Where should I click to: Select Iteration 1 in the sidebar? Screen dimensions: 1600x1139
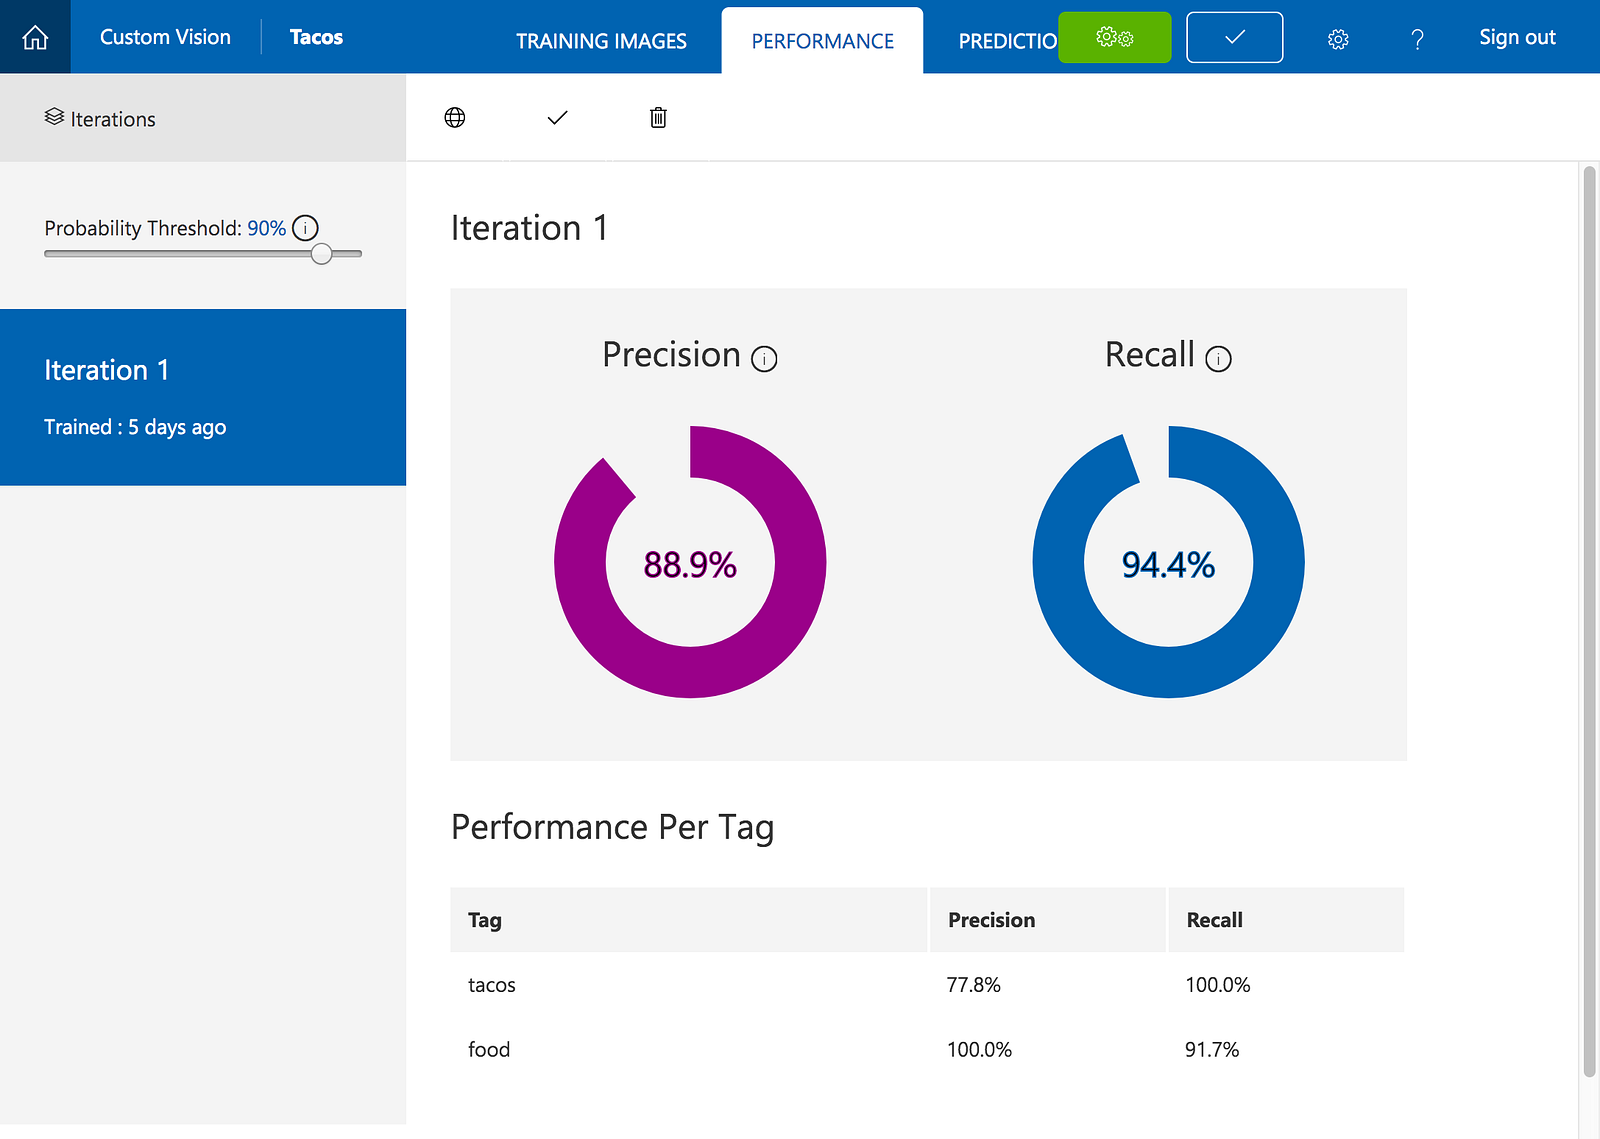tap(203, 397)
